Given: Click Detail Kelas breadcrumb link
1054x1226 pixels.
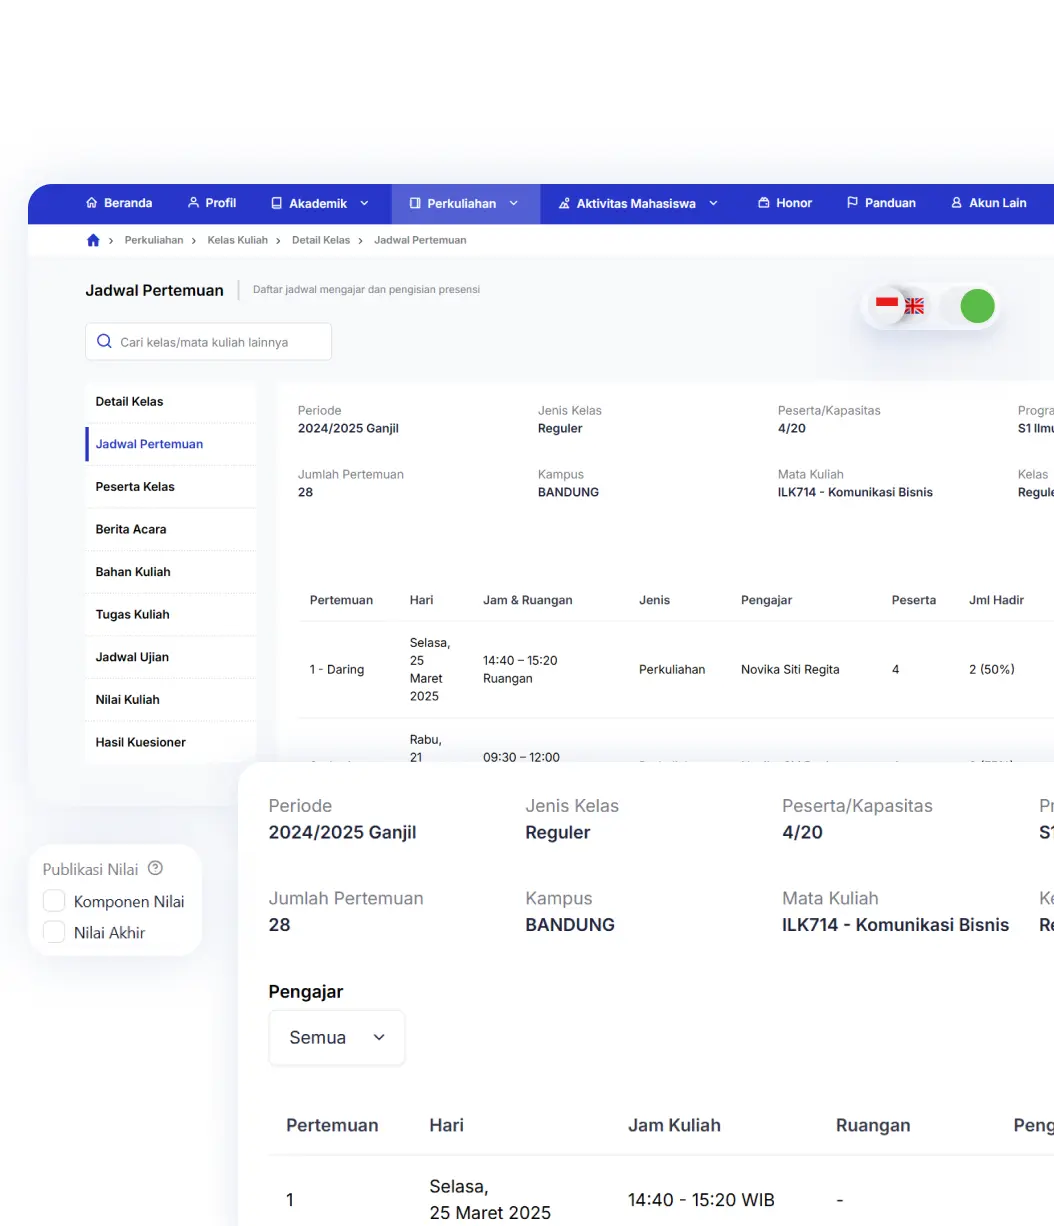Looking at the screenshot, I should click(320, 240).
